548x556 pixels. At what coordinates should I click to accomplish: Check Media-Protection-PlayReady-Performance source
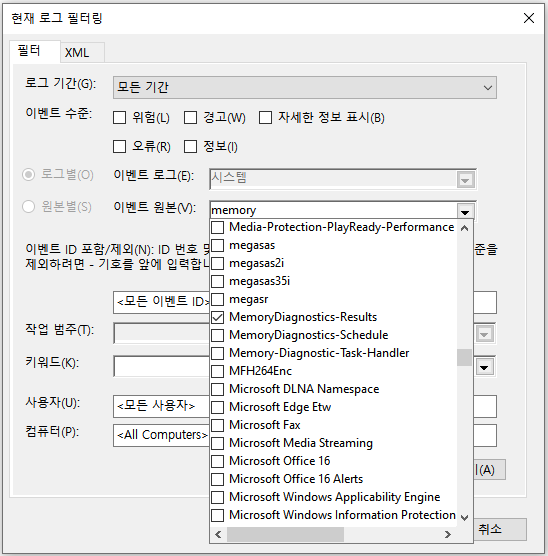tap(217, 227)
